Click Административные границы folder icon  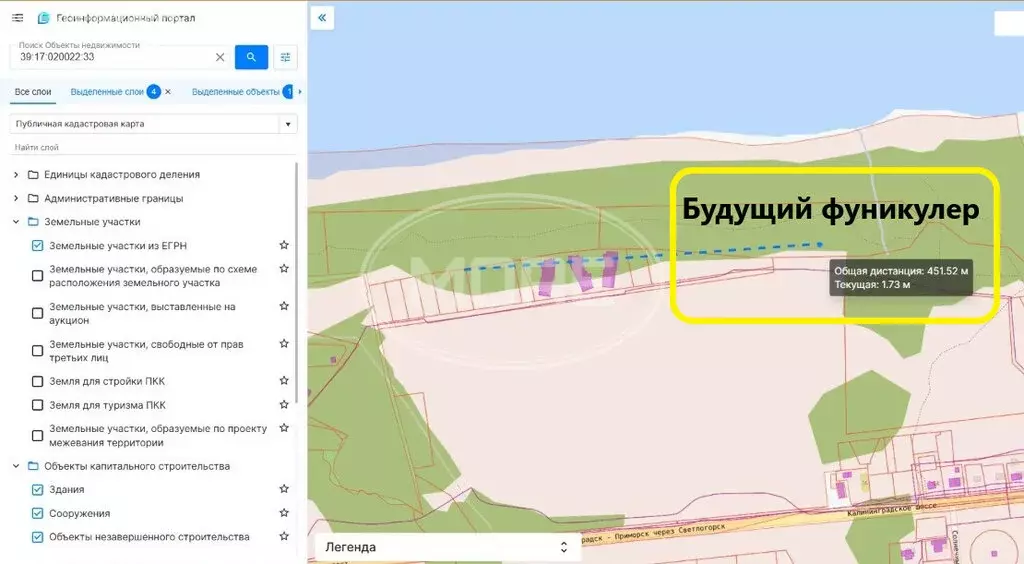[33, 198]
